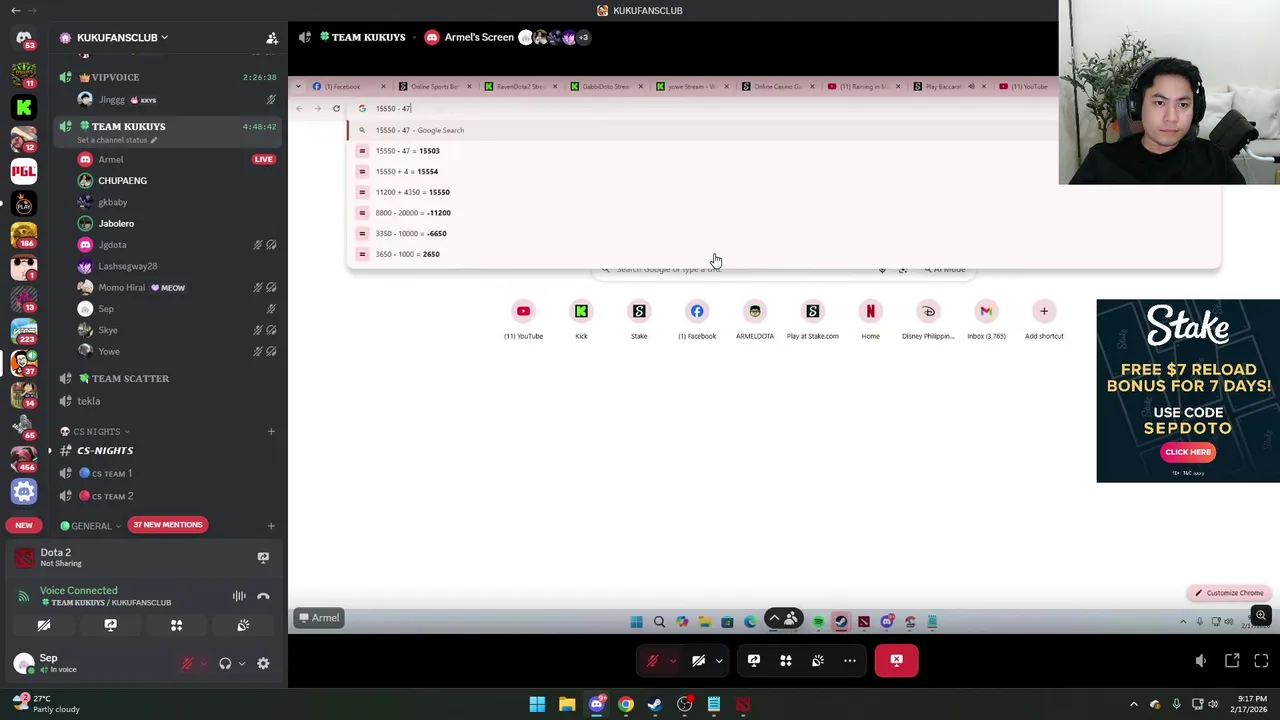Share screen from stream control bar
Image resolution: width=1280 pixels, height=720 pixels.
(754, 660)
